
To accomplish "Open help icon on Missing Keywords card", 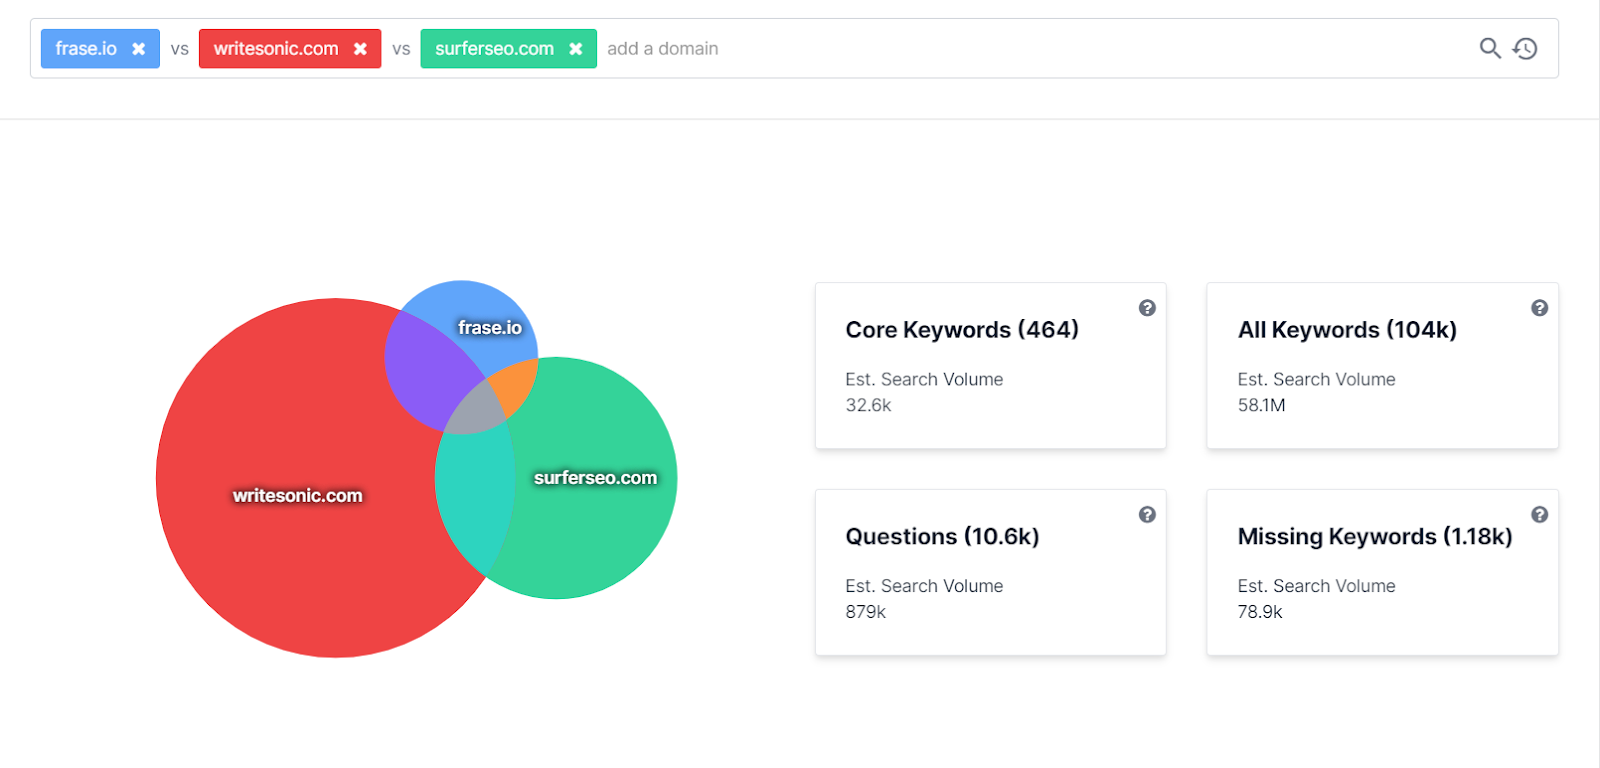I will pyautogui.click(x=1540, y=515).
